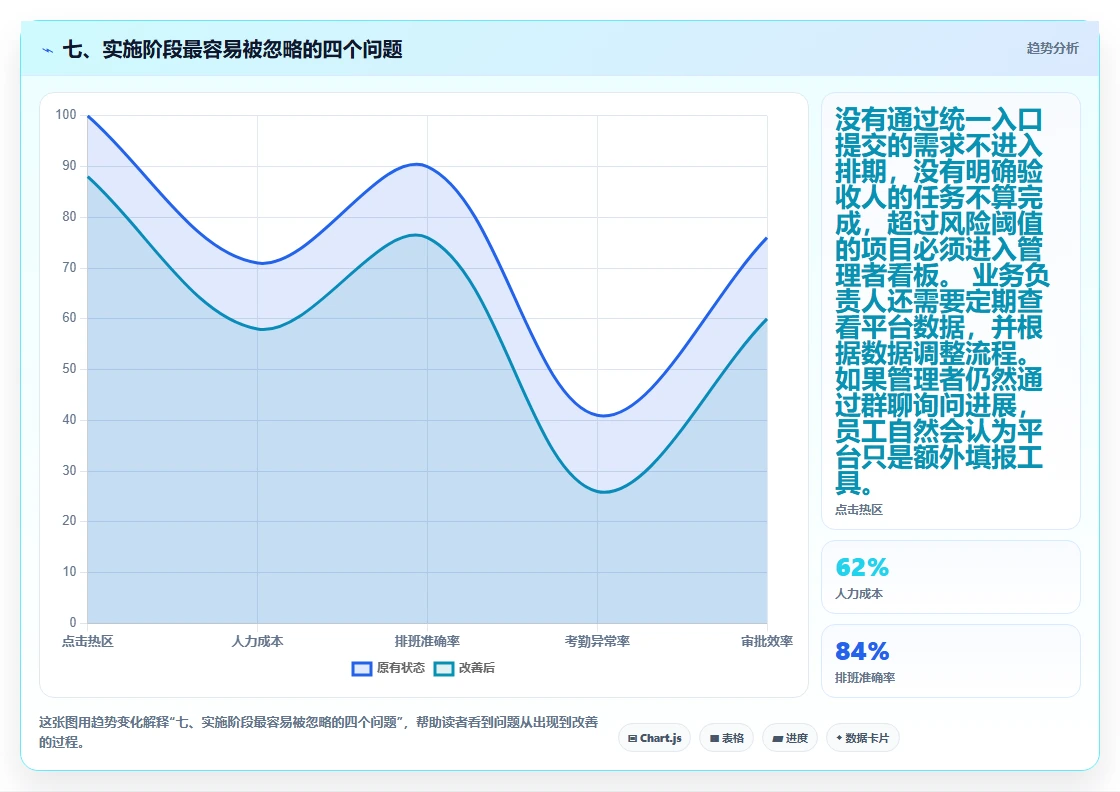Viewport: 1120px width, 792px height.
Task: Click the 数据卡片 tag chip
Action: (862, 738)
